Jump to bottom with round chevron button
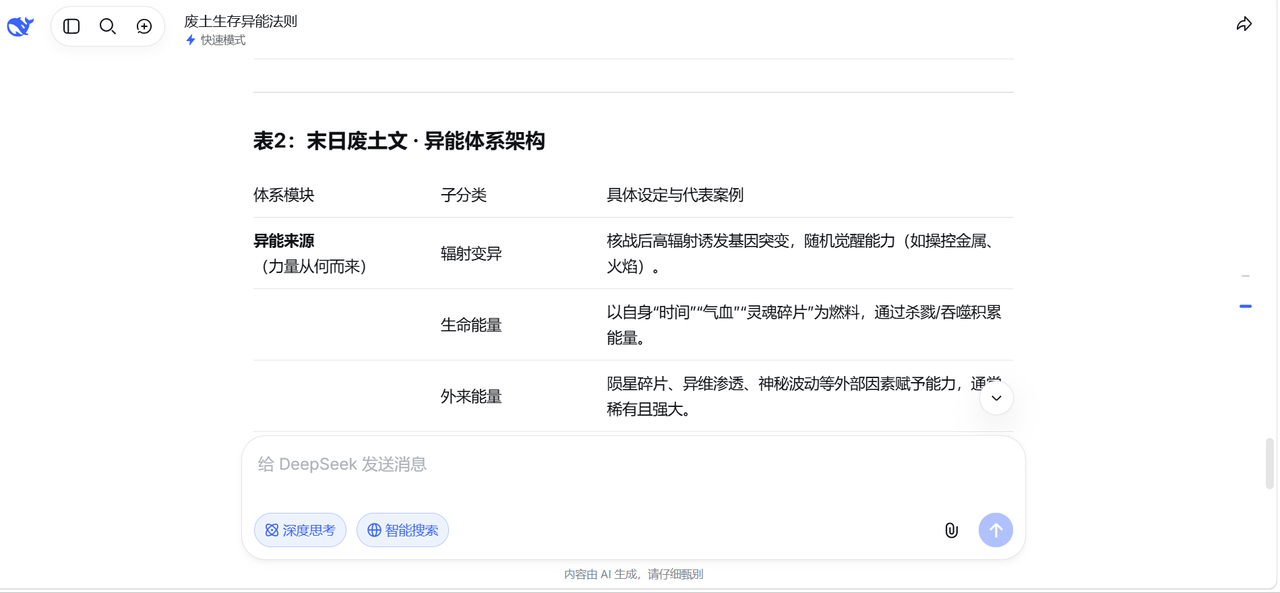1280x593 pixels. coord(996,398)
